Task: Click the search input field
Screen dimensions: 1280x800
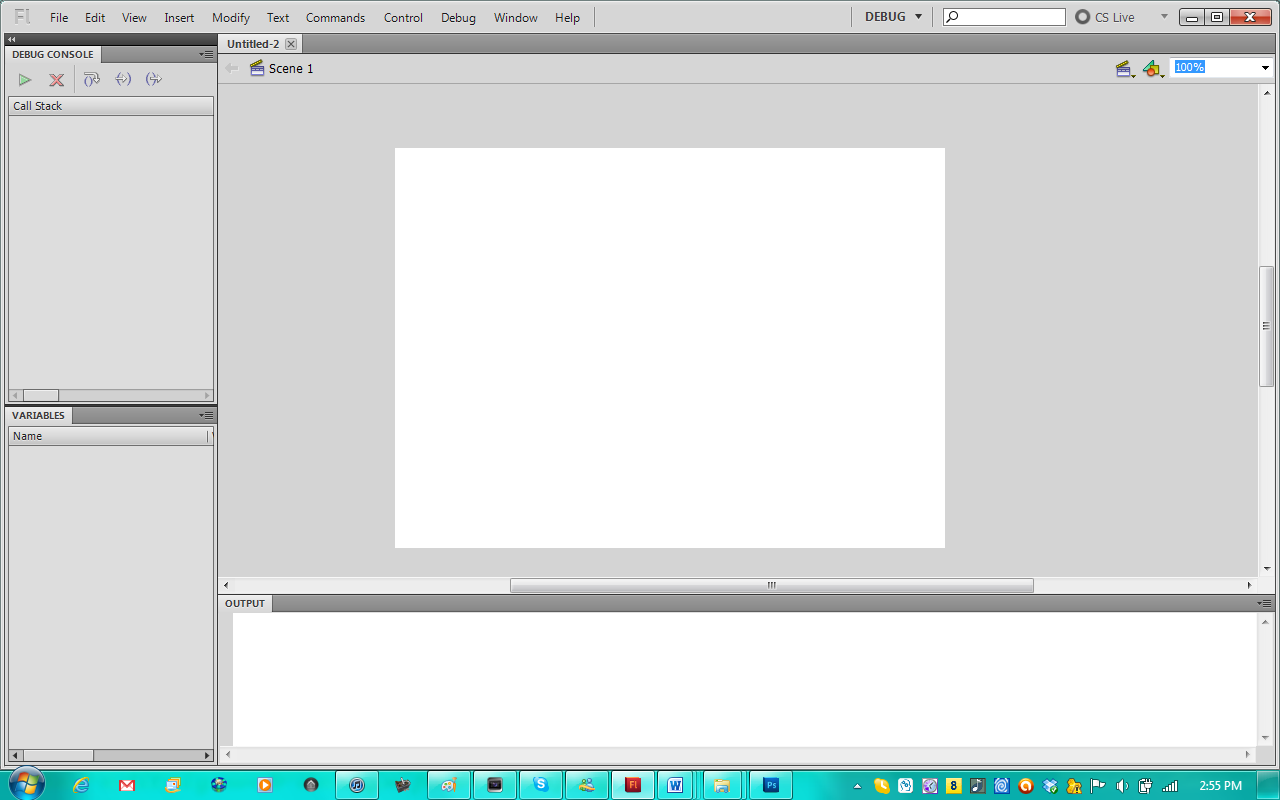Action: [x=1004, y=17]
